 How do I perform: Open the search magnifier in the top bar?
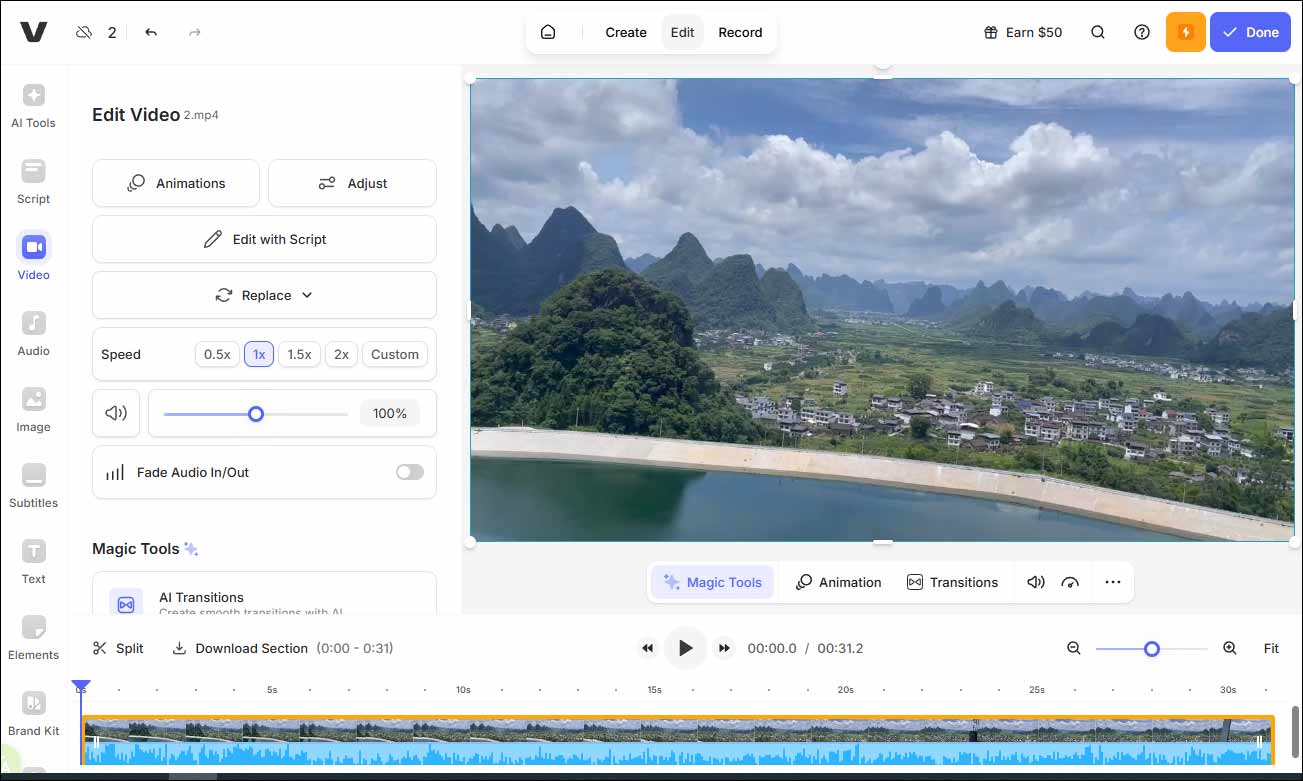pos(1097,31)
